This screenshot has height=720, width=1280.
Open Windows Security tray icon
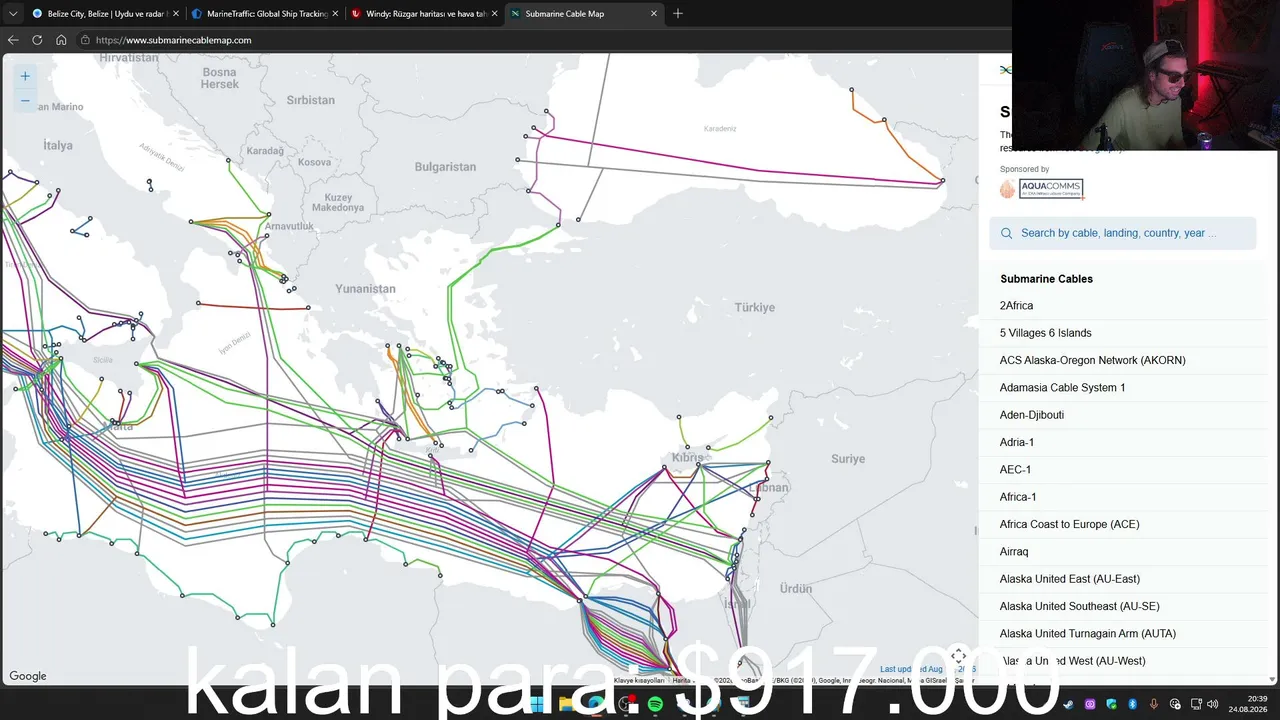tap(1111, 704)
